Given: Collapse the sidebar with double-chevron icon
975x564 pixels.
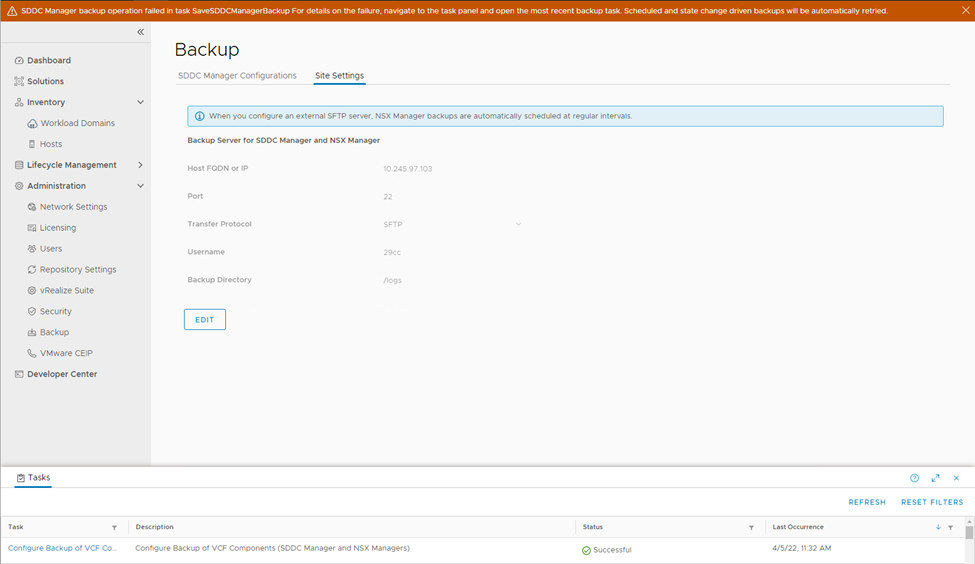Looking at the screenshot, I should tap(140, 32).
